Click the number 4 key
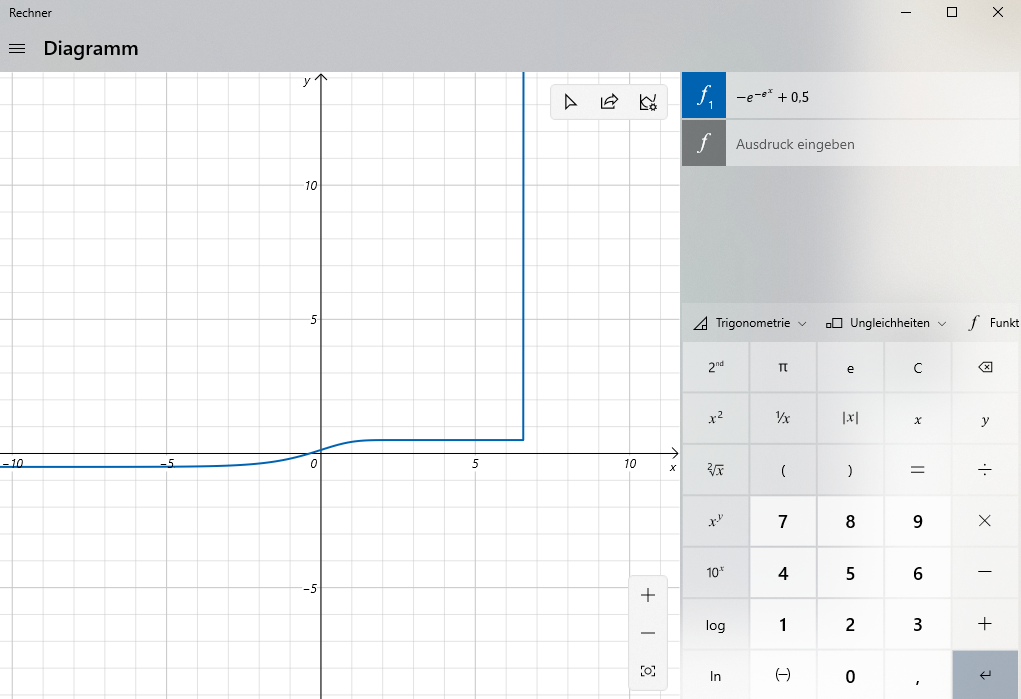Viewport: 1021px width, 699px height. pos(783,573)
